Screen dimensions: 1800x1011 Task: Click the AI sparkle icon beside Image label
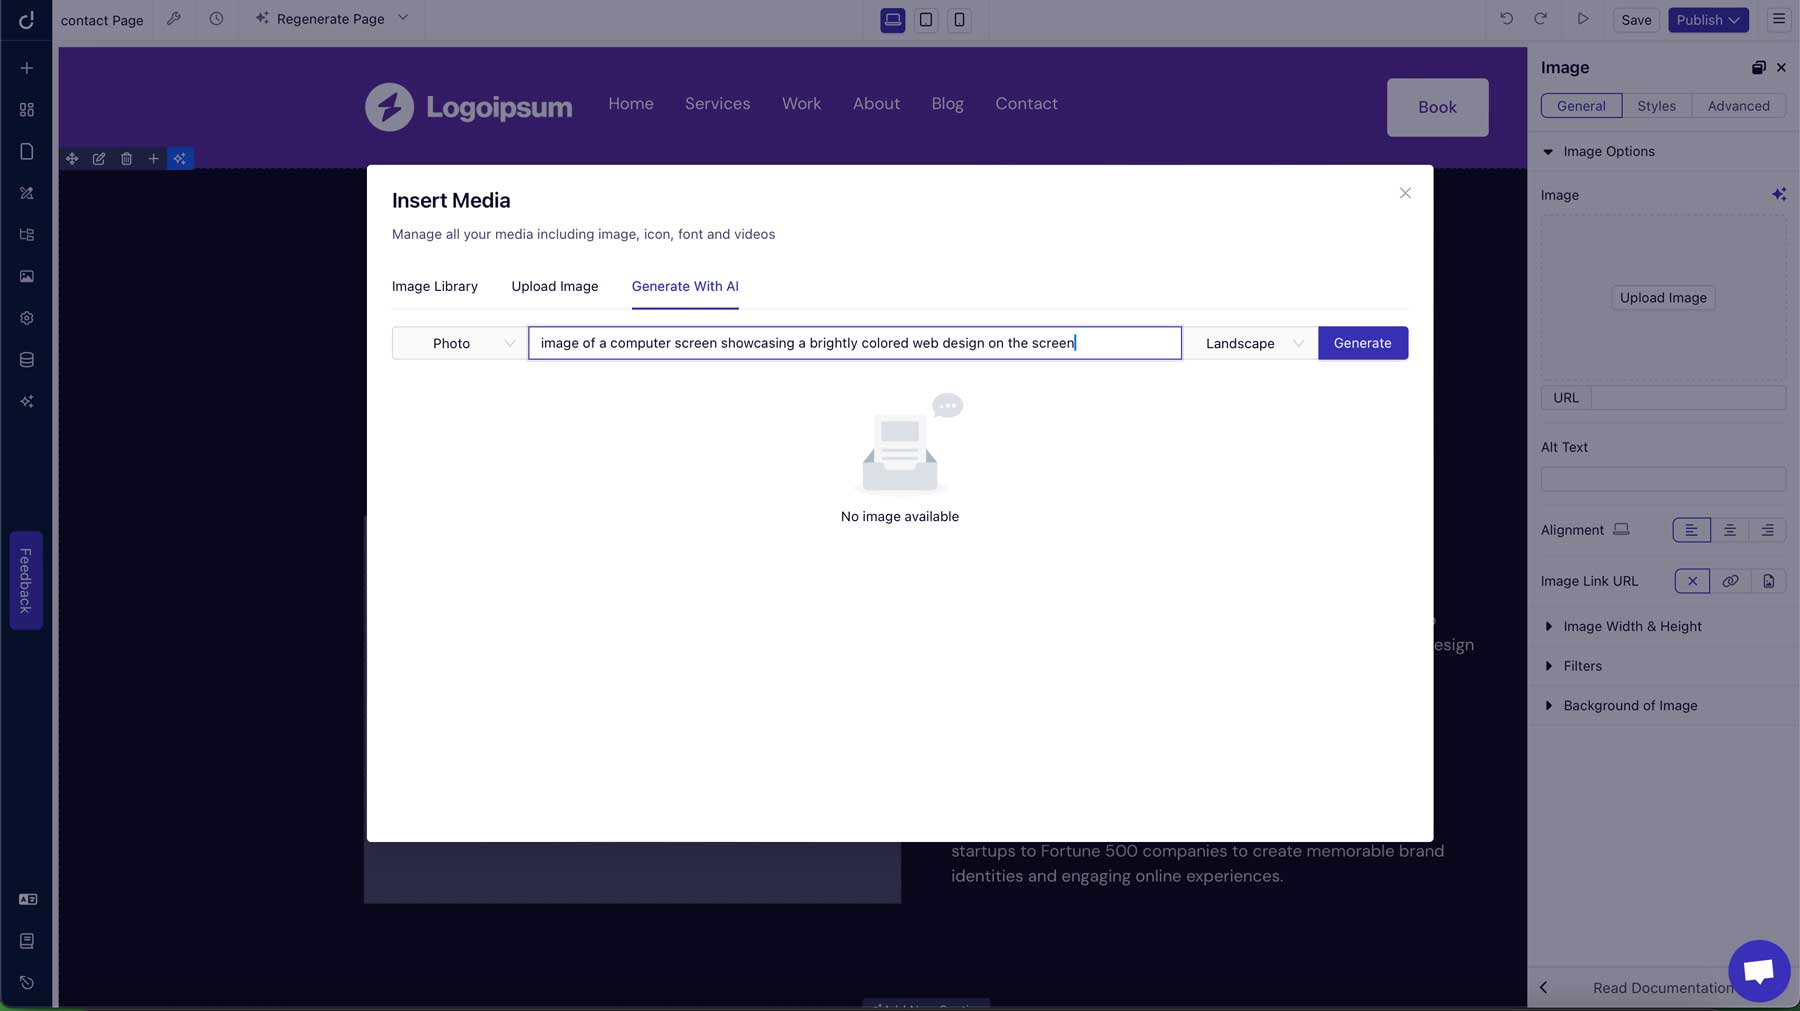pos(1778,195)
